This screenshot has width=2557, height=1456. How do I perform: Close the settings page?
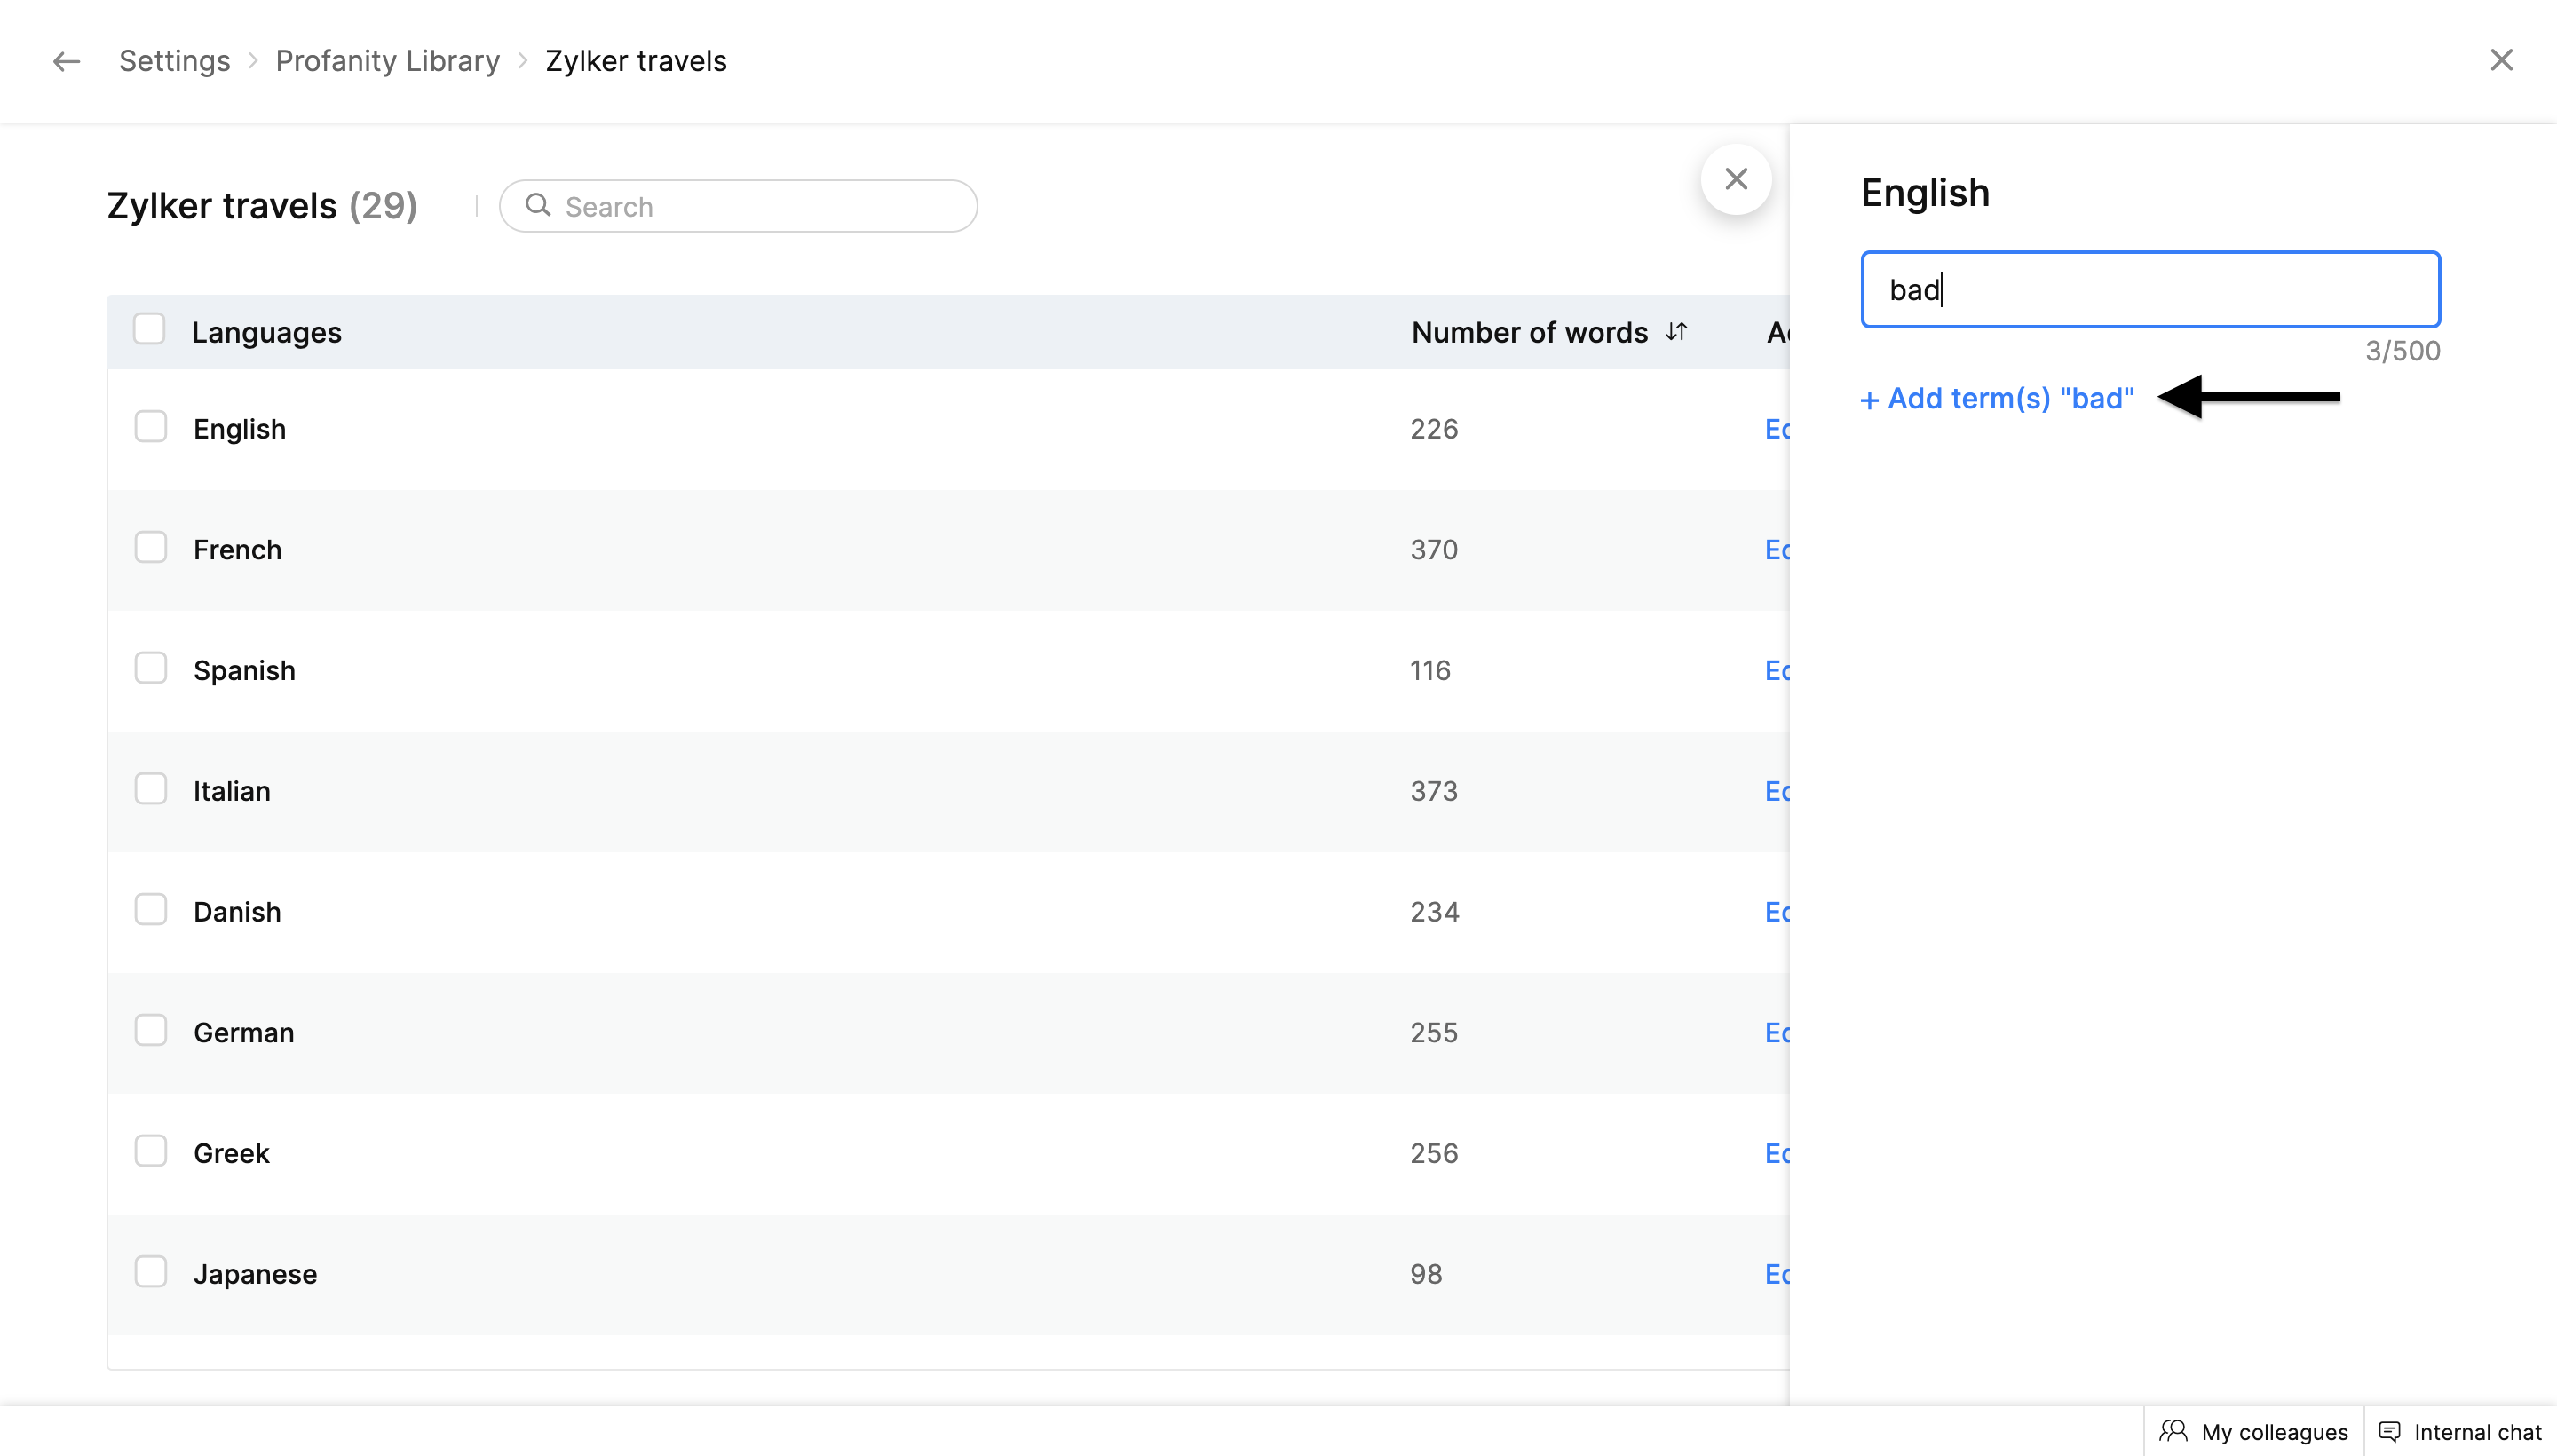click(x=2501, y=60)
